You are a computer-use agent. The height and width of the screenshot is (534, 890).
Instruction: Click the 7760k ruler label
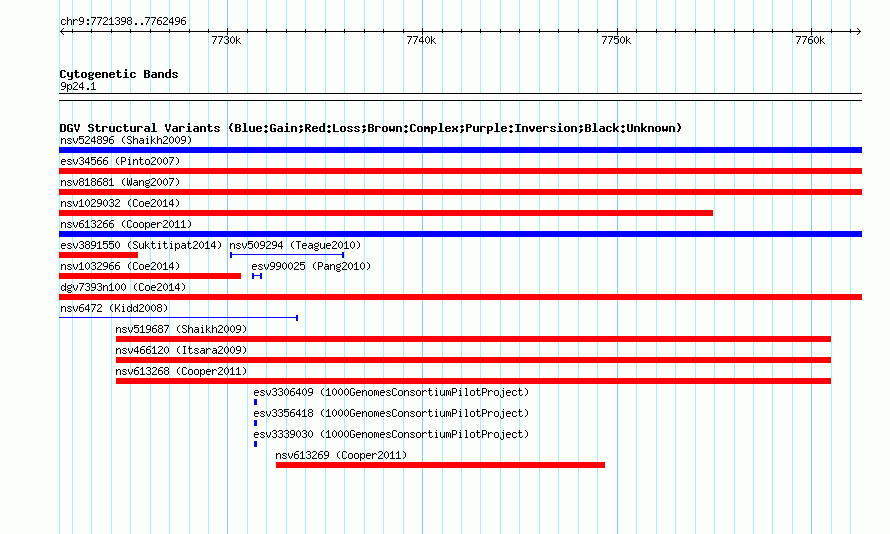click(810, 40)
